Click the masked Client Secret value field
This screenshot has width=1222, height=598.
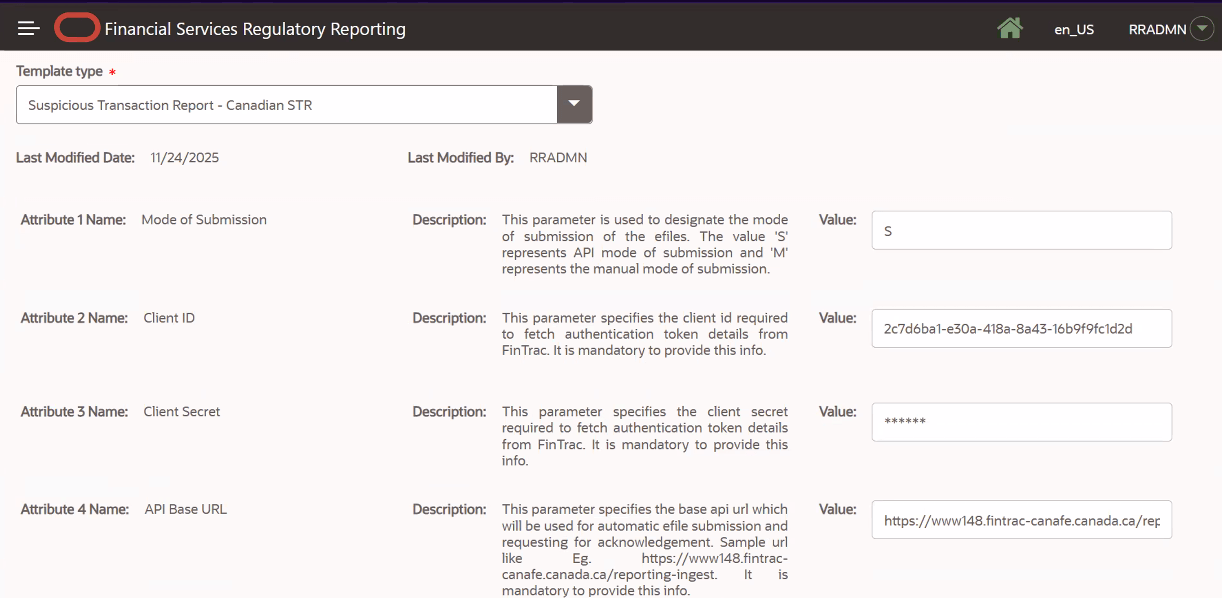[x=1021, y=421]
